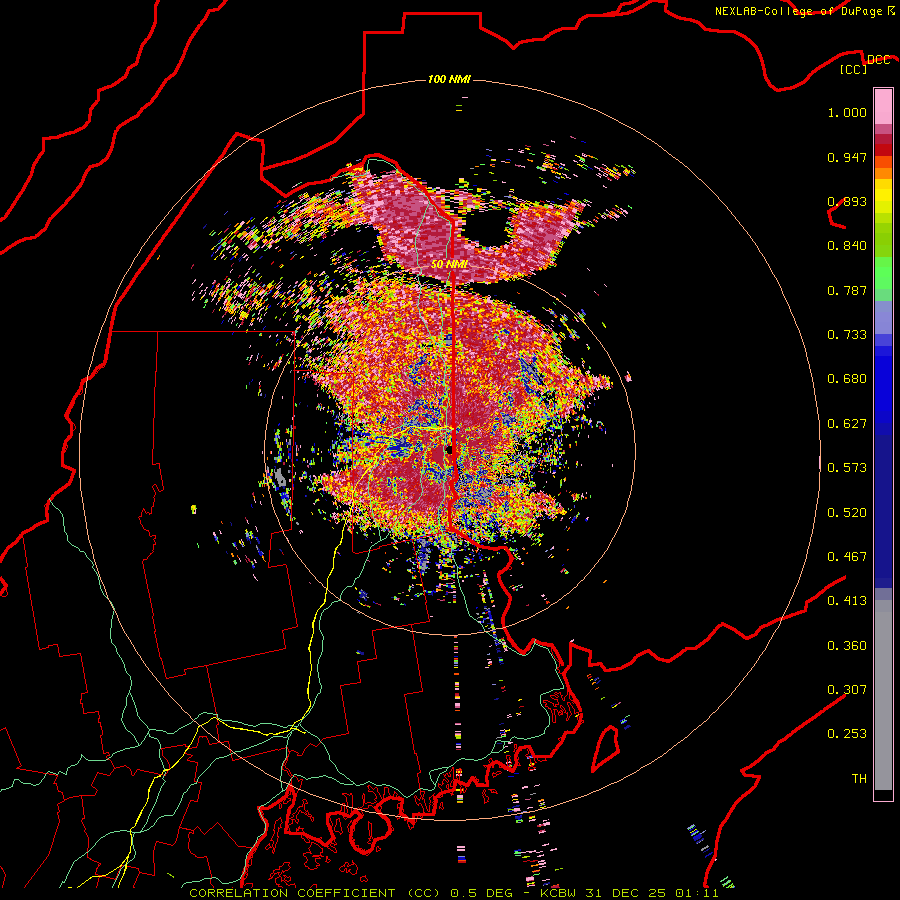Screen dimensions: 900x900
Task: Click the 0.307 color scale value
Action: 847,690
